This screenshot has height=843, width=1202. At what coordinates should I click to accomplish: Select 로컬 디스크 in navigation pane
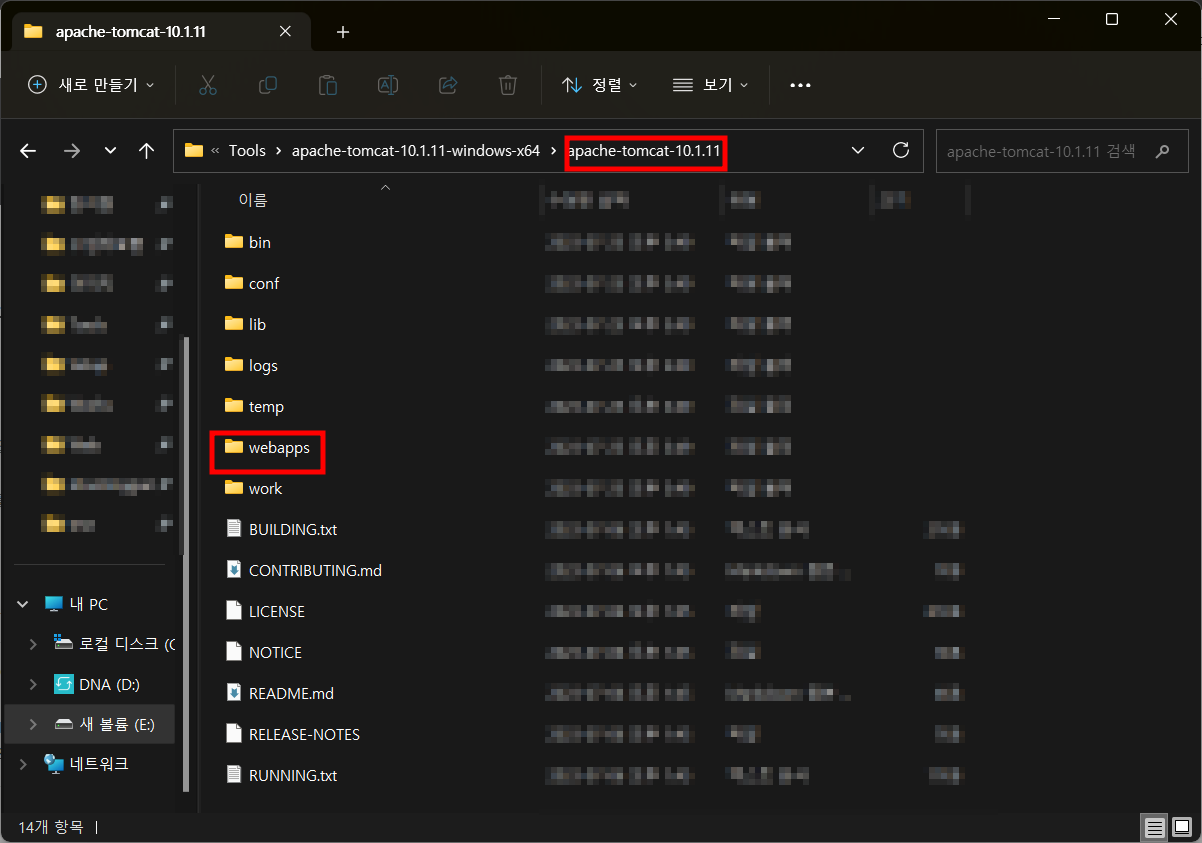pyautogui.click(x=114, y=644)
